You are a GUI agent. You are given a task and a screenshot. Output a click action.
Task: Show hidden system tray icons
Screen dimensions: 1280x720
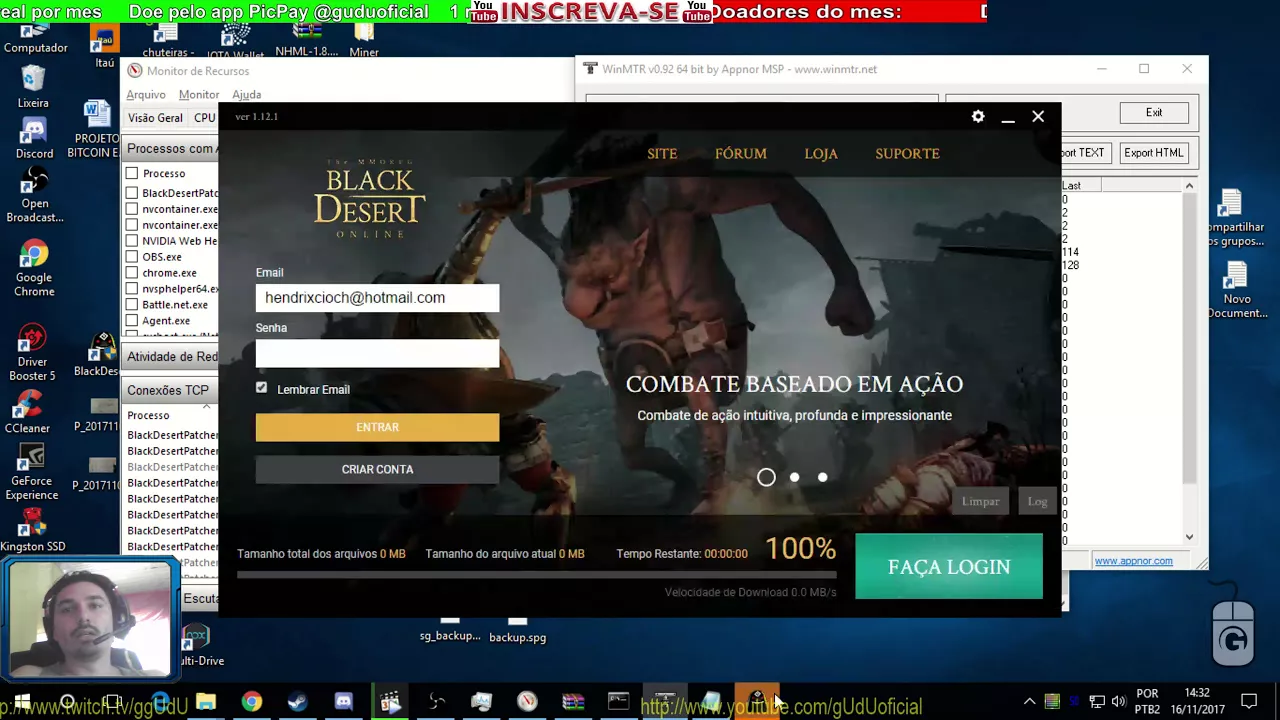[x=1029, y=702]
